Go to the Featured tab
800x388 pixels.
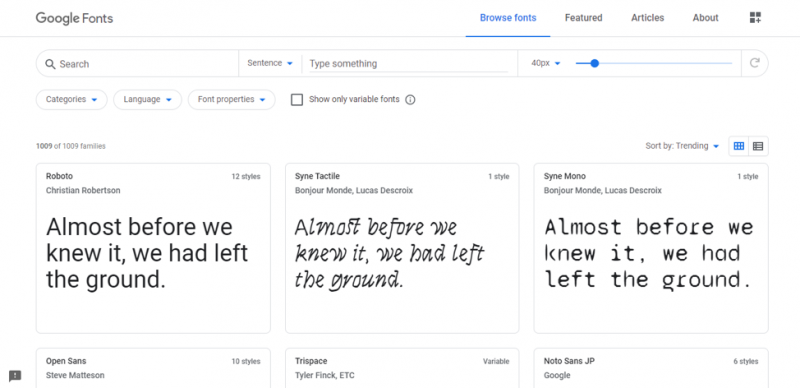point(584,18)
